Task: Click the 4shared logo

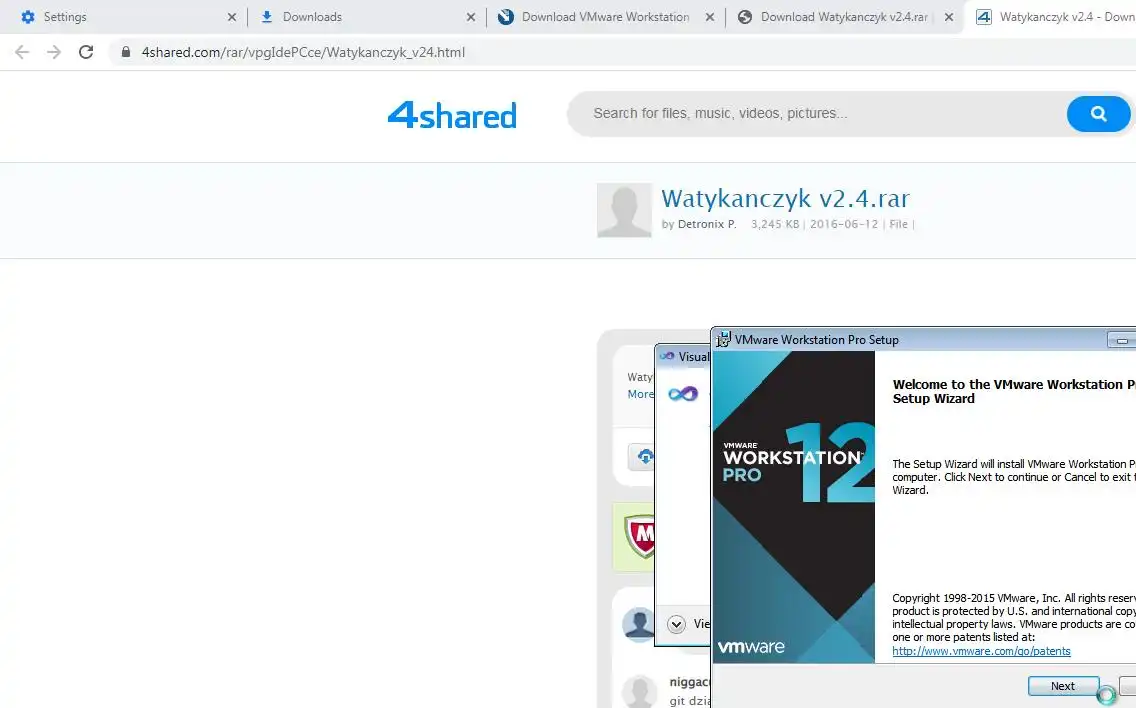Action: [x=452, y=114]
